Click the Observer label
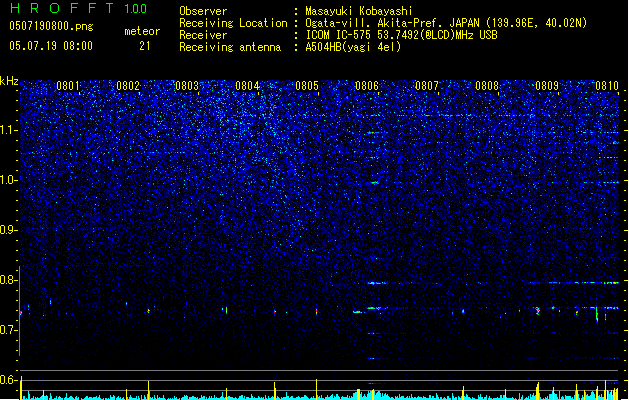Screen dimensions: 629x400 click(203, 11)
